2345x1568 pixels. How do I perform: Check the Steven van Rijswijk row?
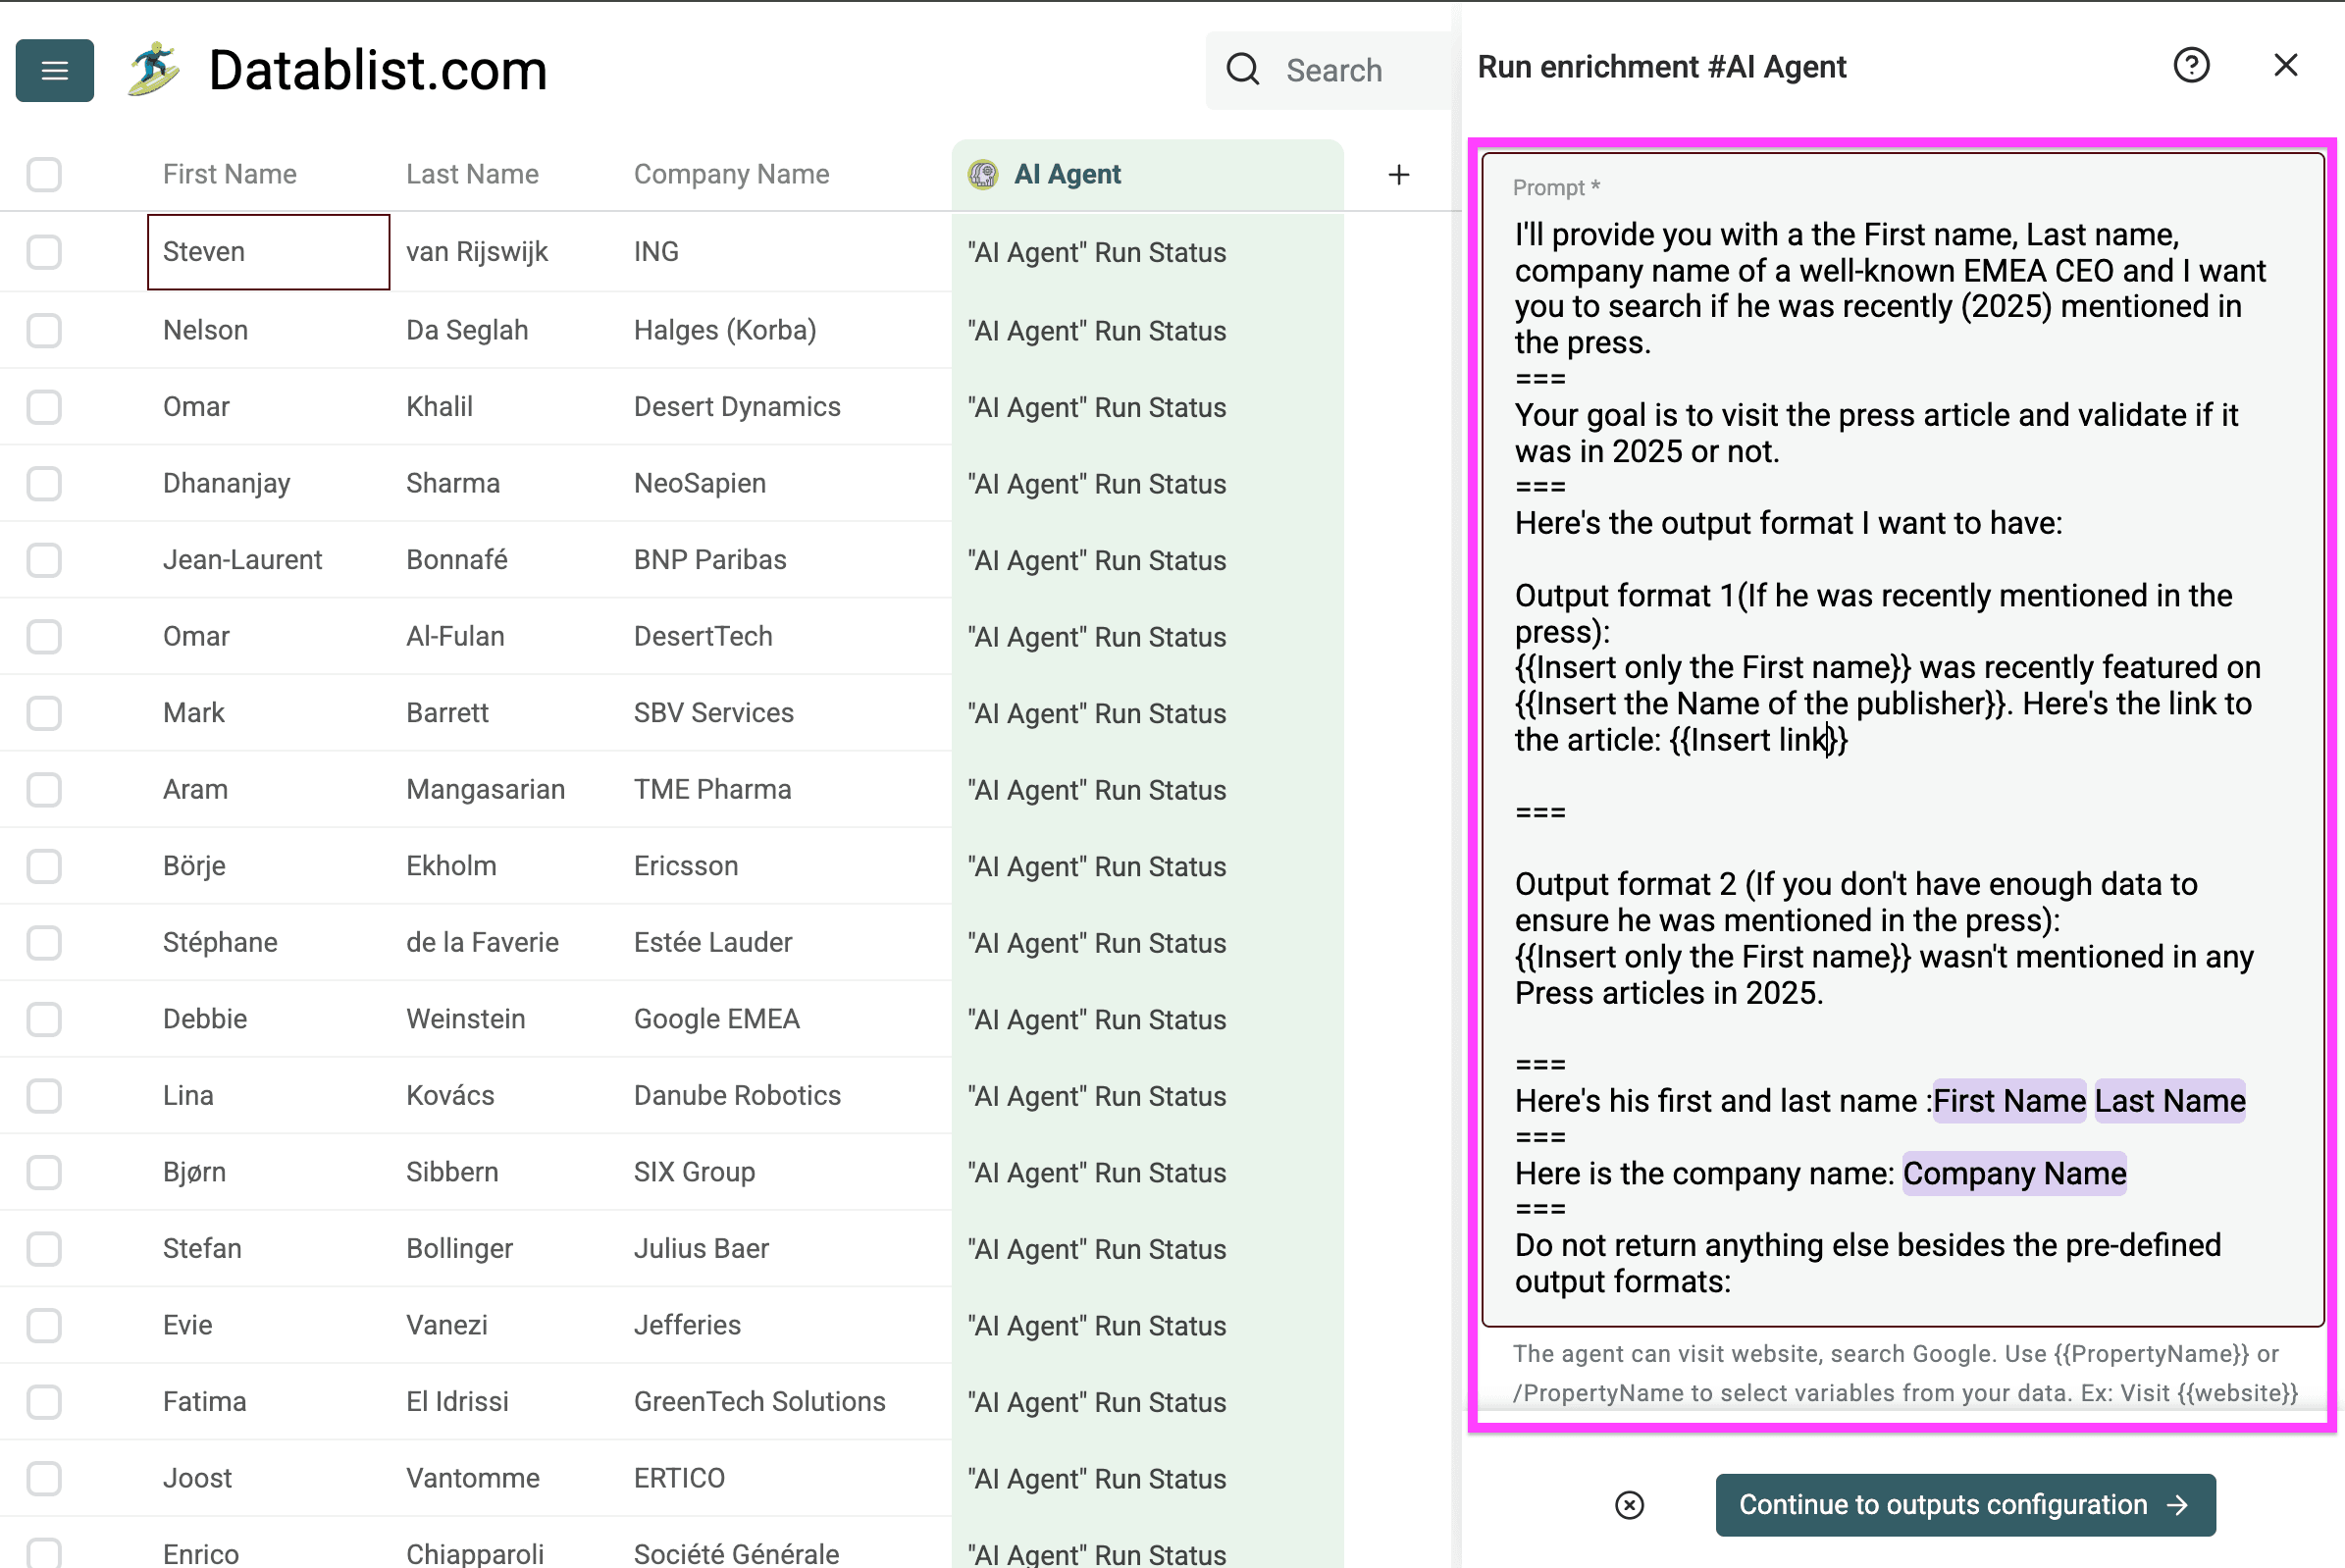tap(44, 252)
